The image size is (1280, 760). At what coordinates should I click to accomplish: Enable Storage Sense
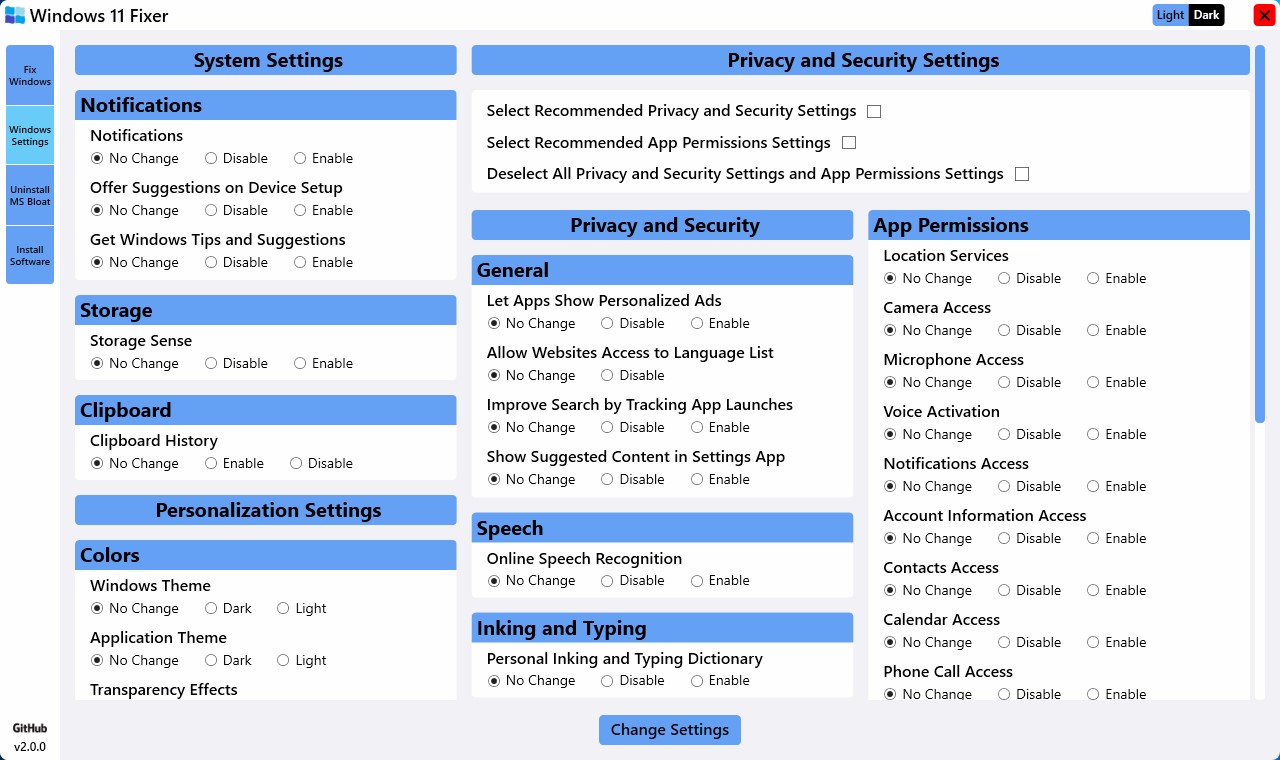[299, 363]
